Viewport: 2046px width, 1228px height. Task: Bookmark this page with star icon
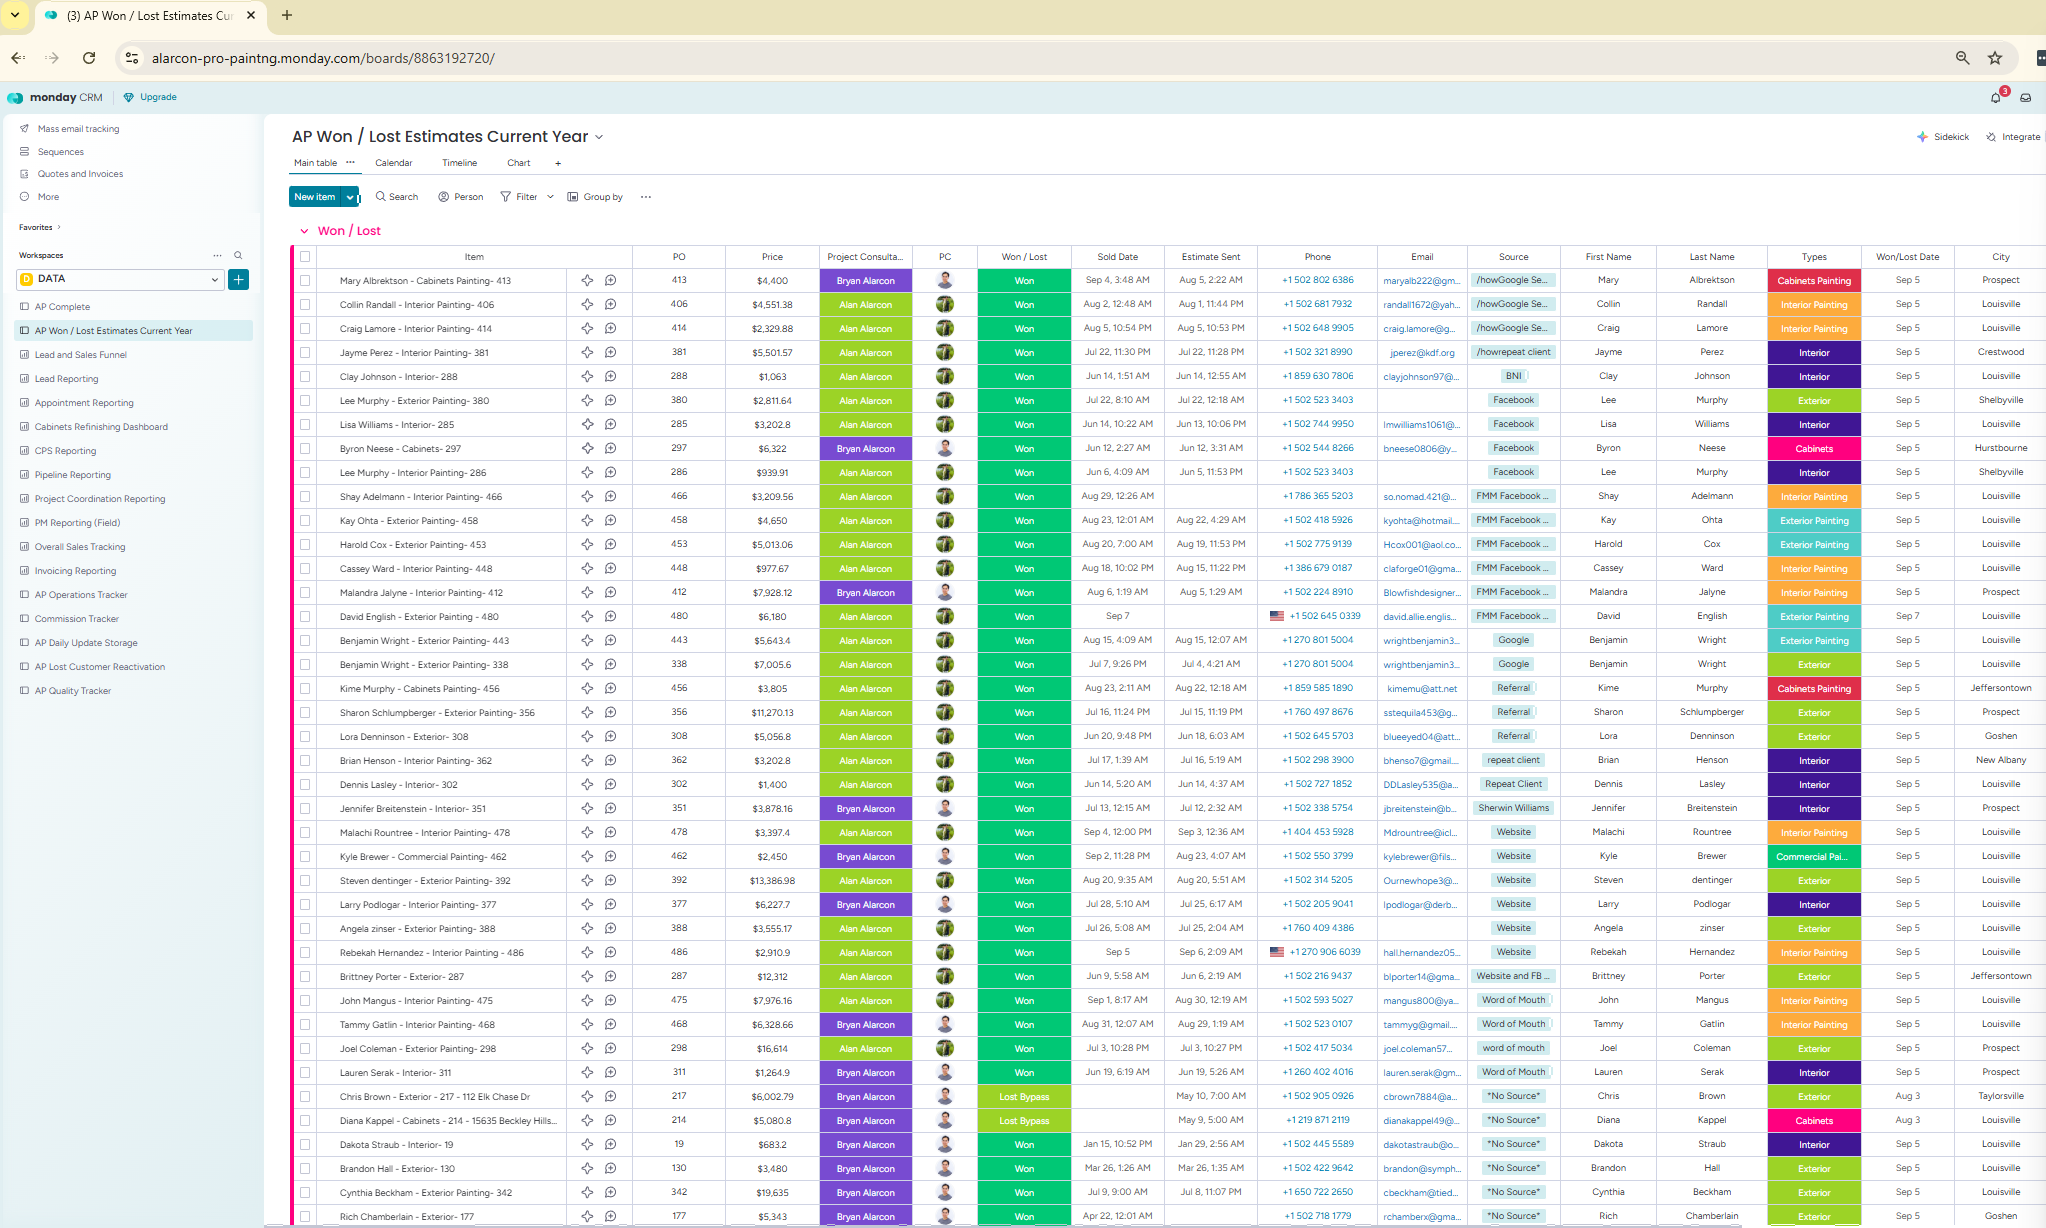point(1995,58)
